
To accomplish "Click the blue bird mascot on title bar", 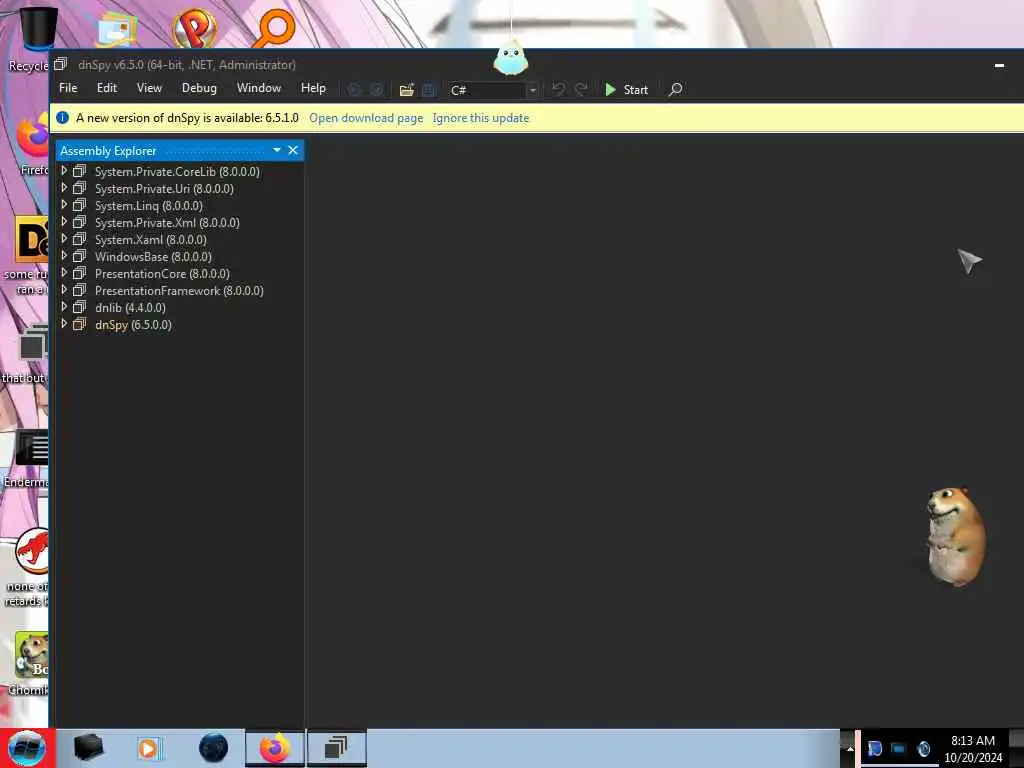I will 511,59.
